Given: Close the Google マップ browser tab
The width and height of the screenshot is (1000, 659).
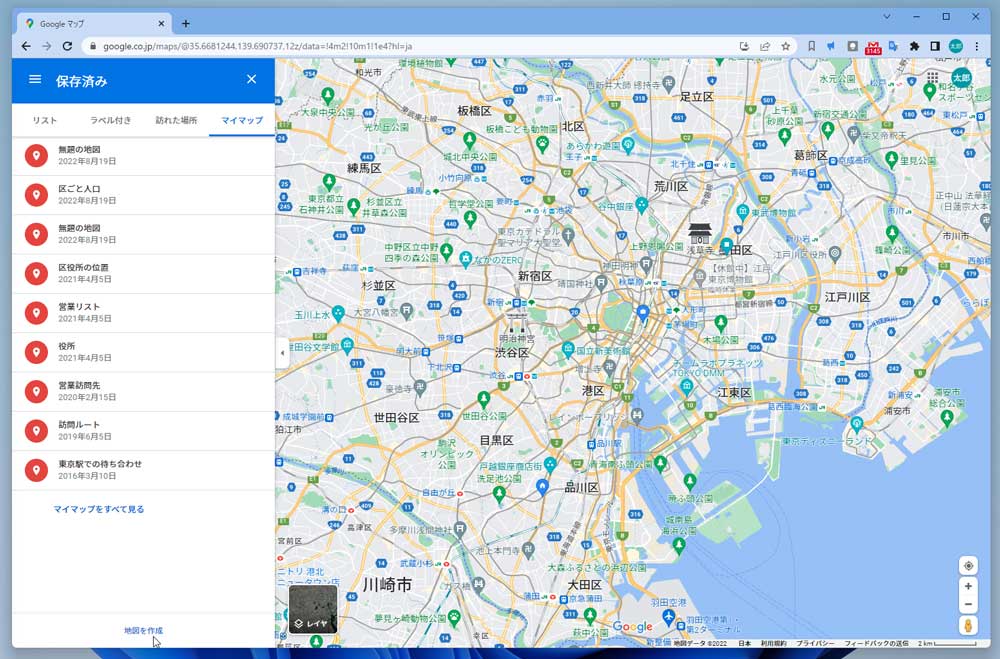Looking at the screenshot, I should [x=161, y=24].
